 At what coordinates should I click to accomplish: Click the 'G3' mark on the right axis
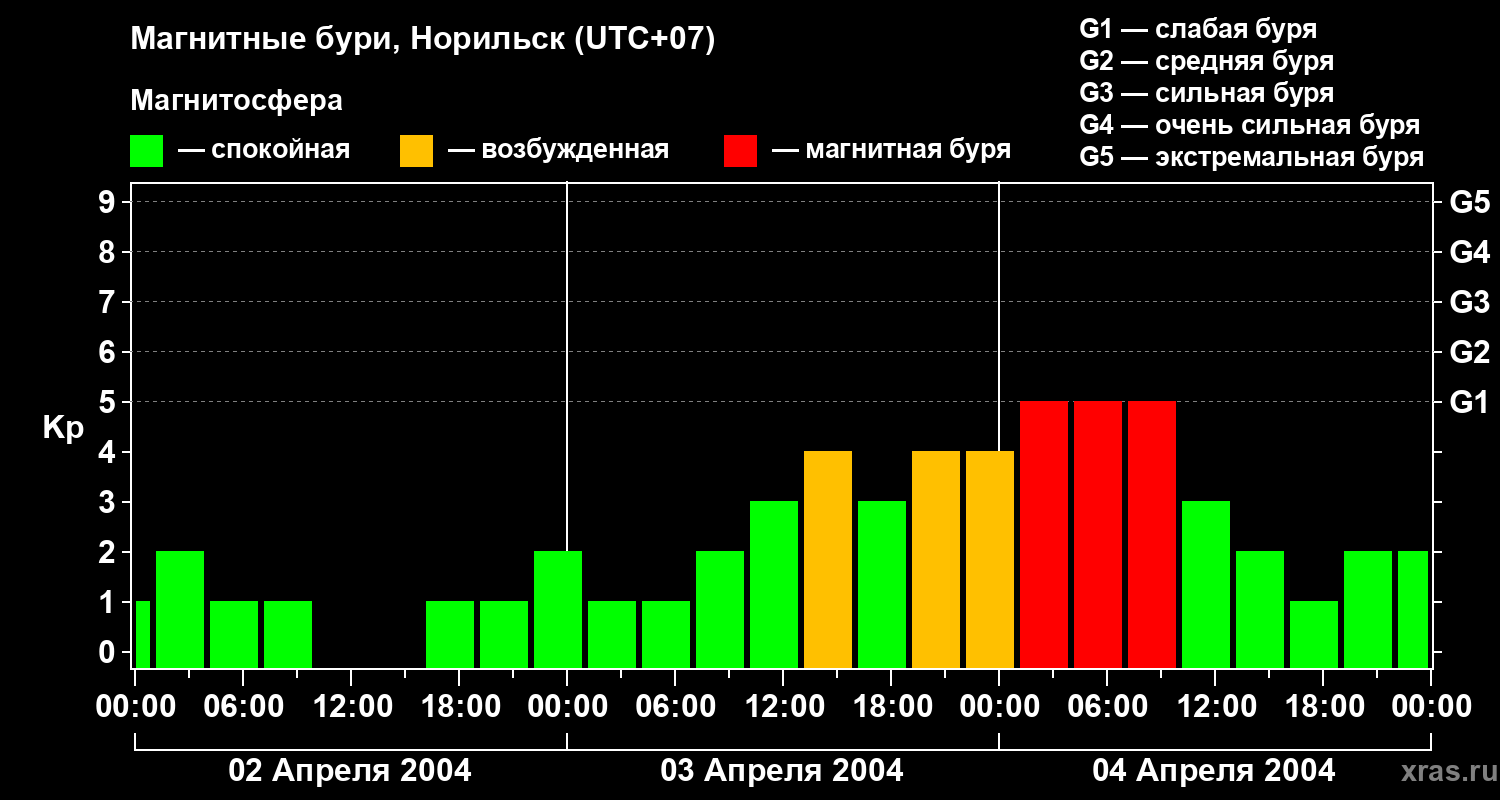(1469, 302)
